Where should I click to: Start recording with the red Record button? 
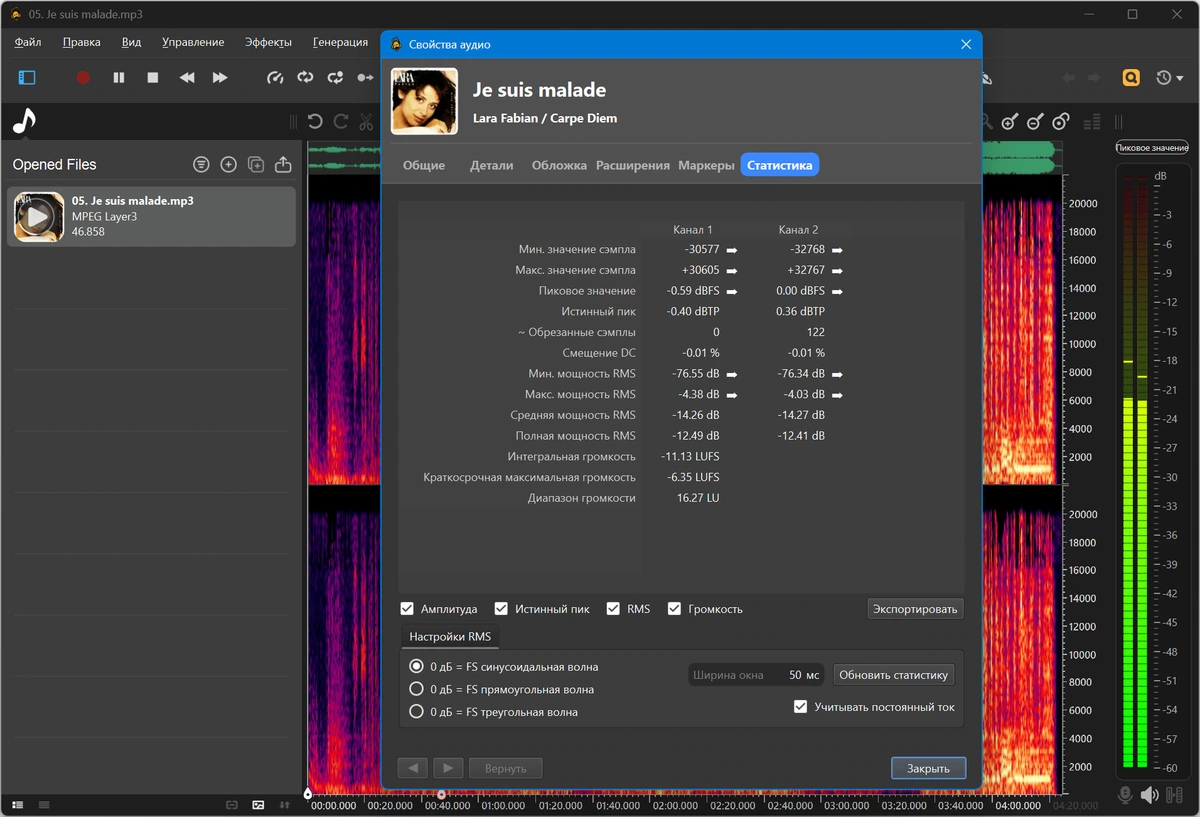83,77
